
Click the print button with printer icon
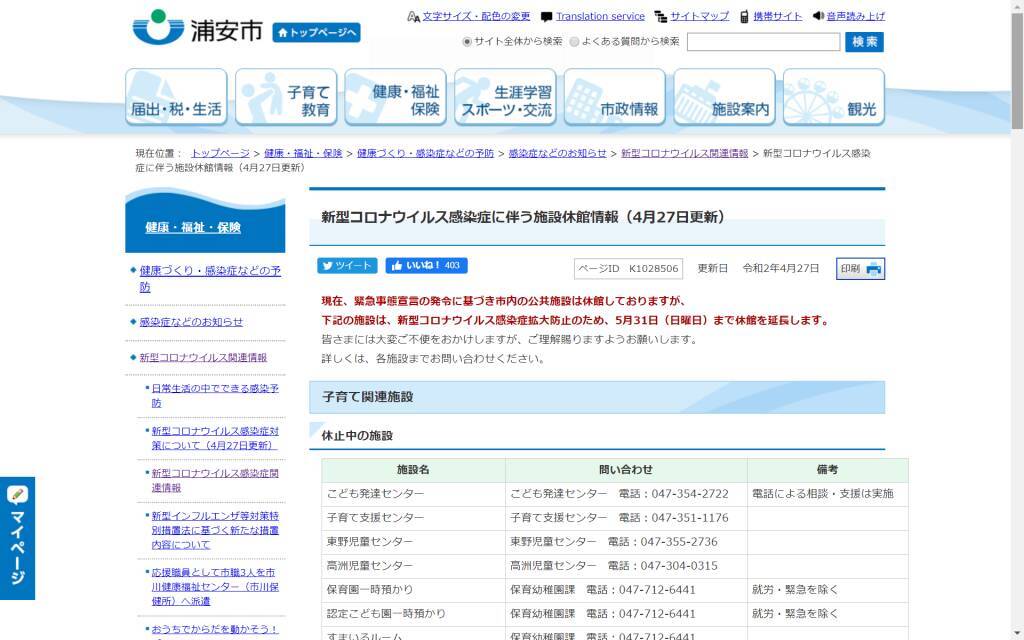861,268
